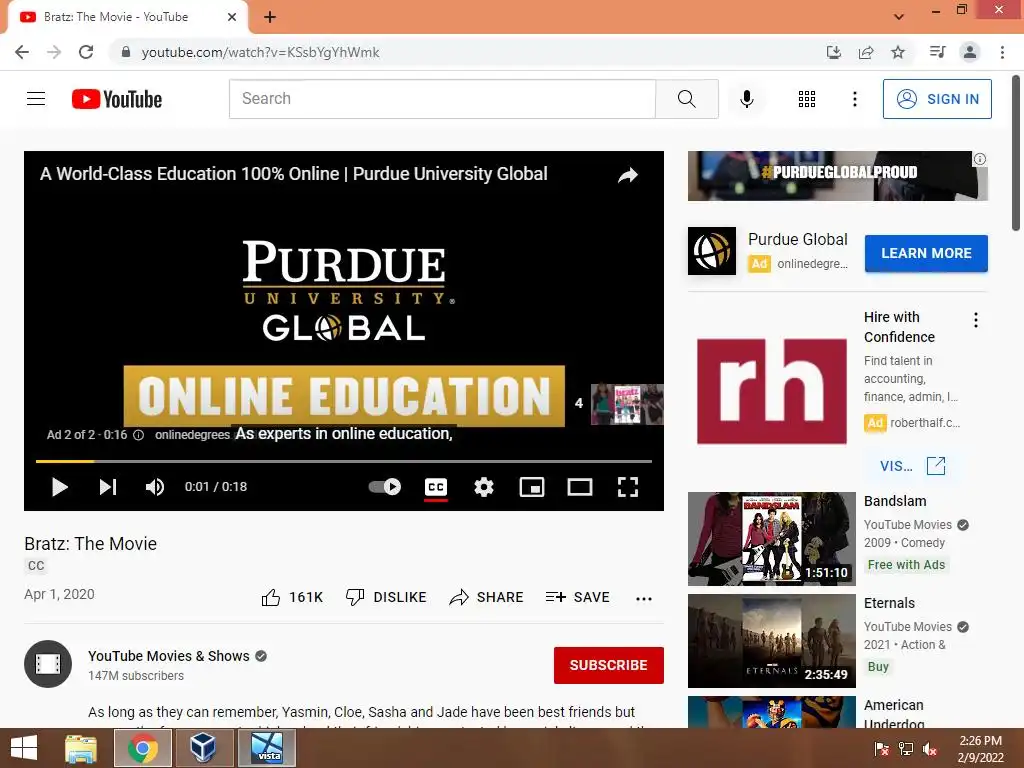
Task: Click the red SUBSCRIBE button
Action: tap(609, 665)
